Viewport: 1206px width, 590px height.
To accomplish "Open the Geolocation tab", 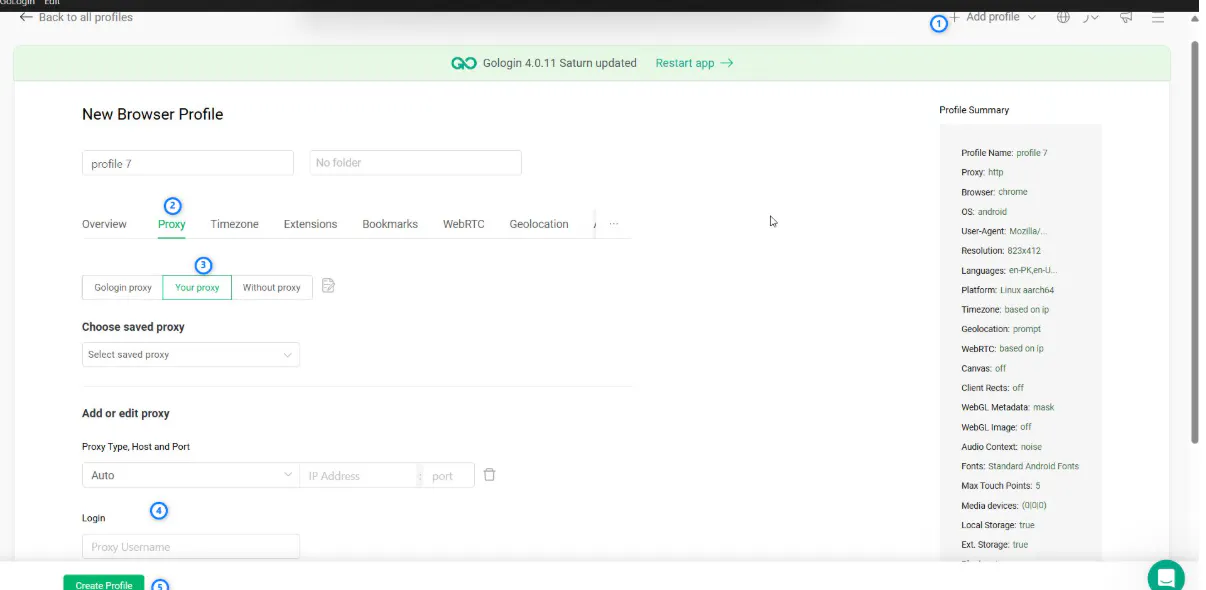I will (539, 224).
